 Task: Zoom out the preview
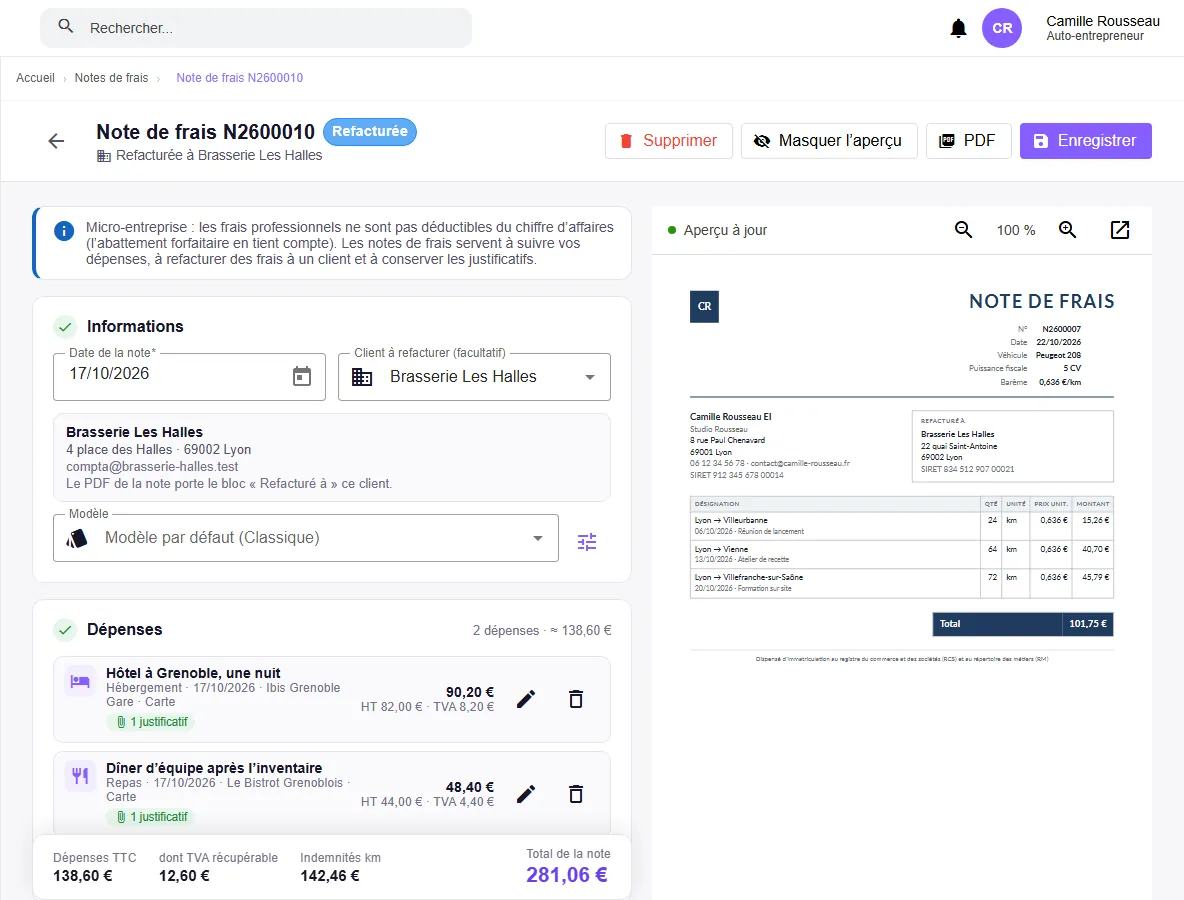point(963,230)
